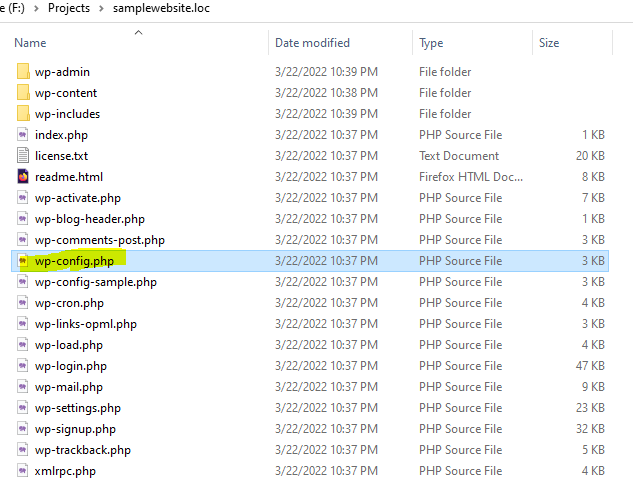
Task: Sort files by the Size column
Action: (549, 43)
